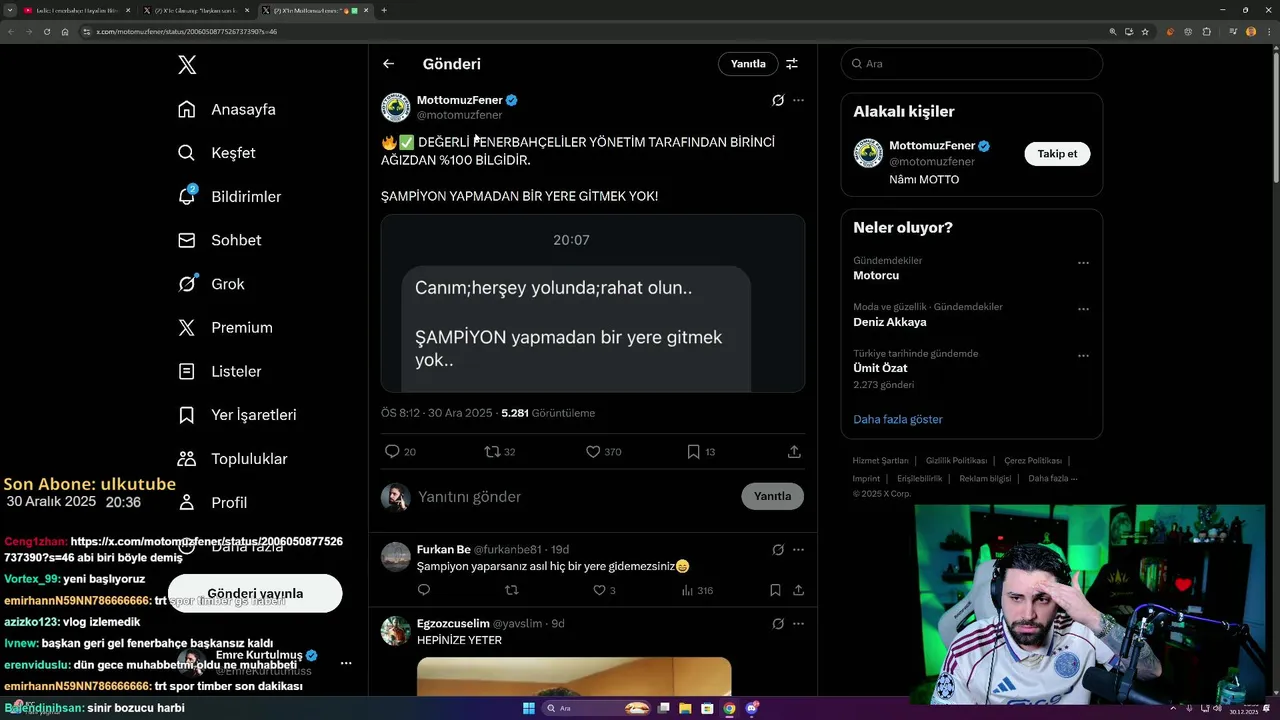Open more options on MottomuzFener post
This screenshot has width=1280, height=720.
[798, 100]
